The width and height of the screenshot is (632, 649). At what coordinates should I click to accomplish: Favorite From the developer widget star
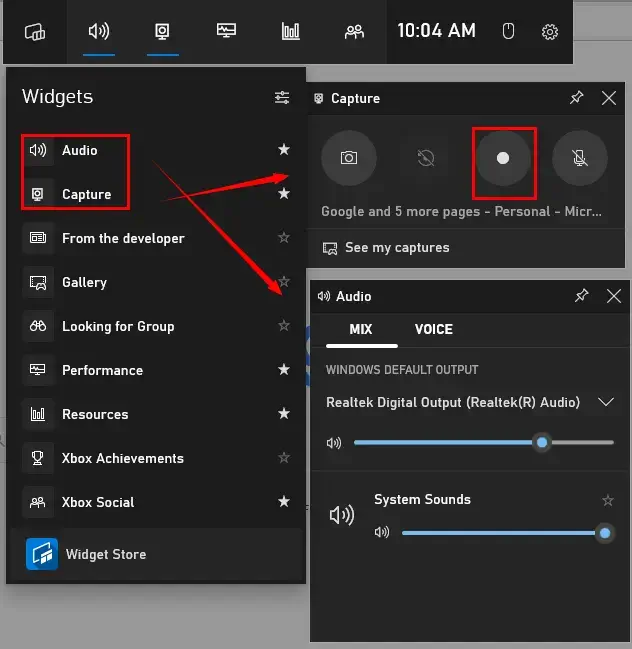tap(284, 237)
